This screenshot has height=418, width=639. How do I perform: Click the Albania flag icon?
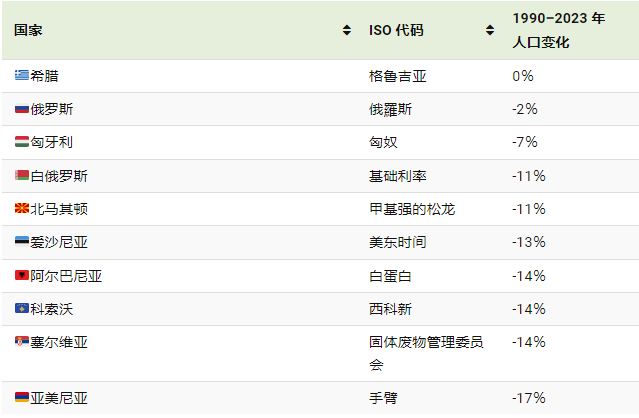click(x=22, y=275)
